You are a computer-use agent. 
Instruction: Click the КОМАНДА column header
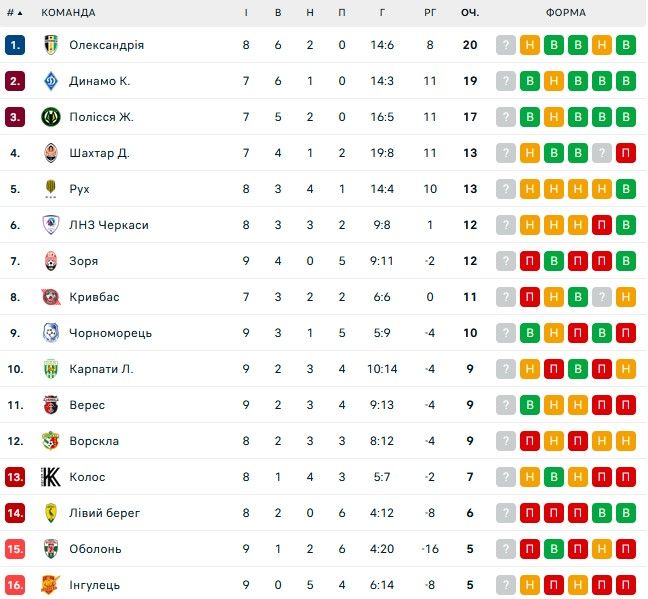(68, 12)
